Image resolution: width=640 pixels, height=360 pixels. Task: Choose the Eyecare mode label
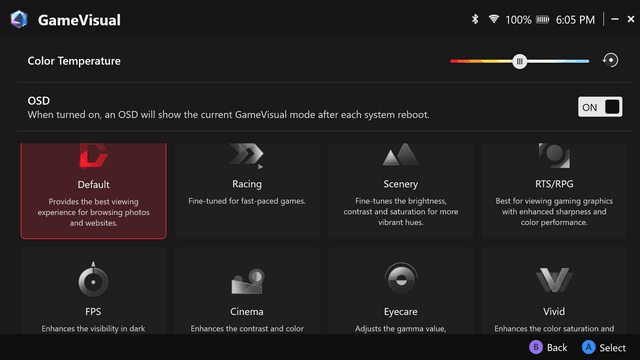pyautogui.click(x=400, y=312)
